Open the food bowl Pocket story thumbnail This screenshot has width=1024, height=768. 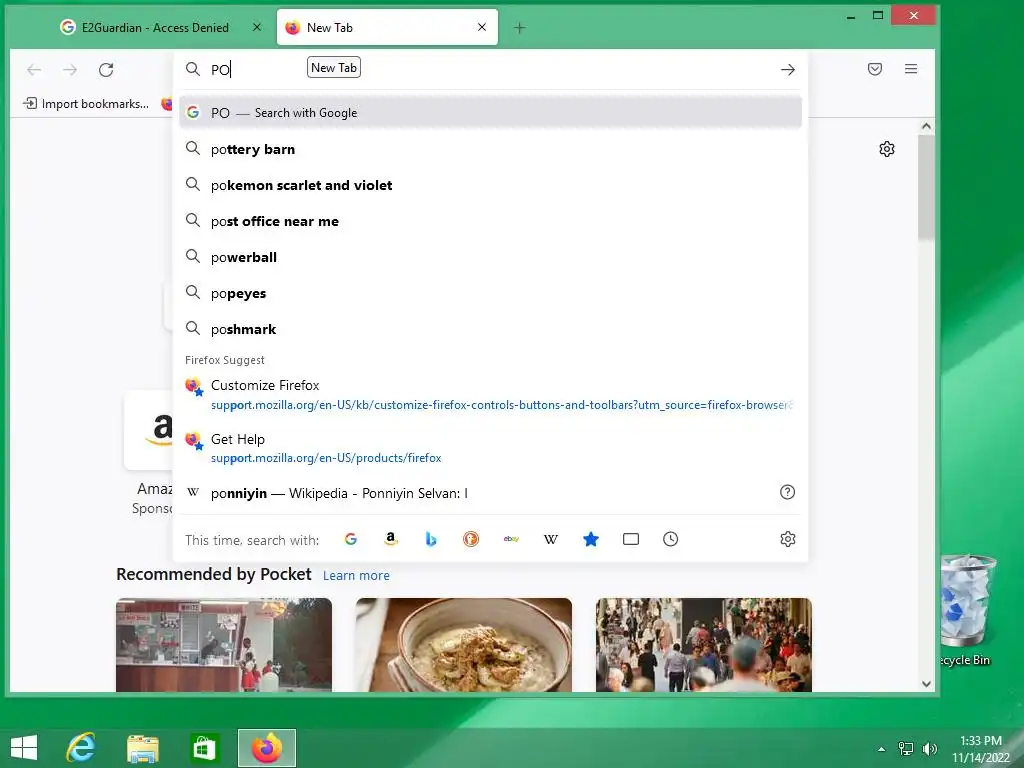464,645
